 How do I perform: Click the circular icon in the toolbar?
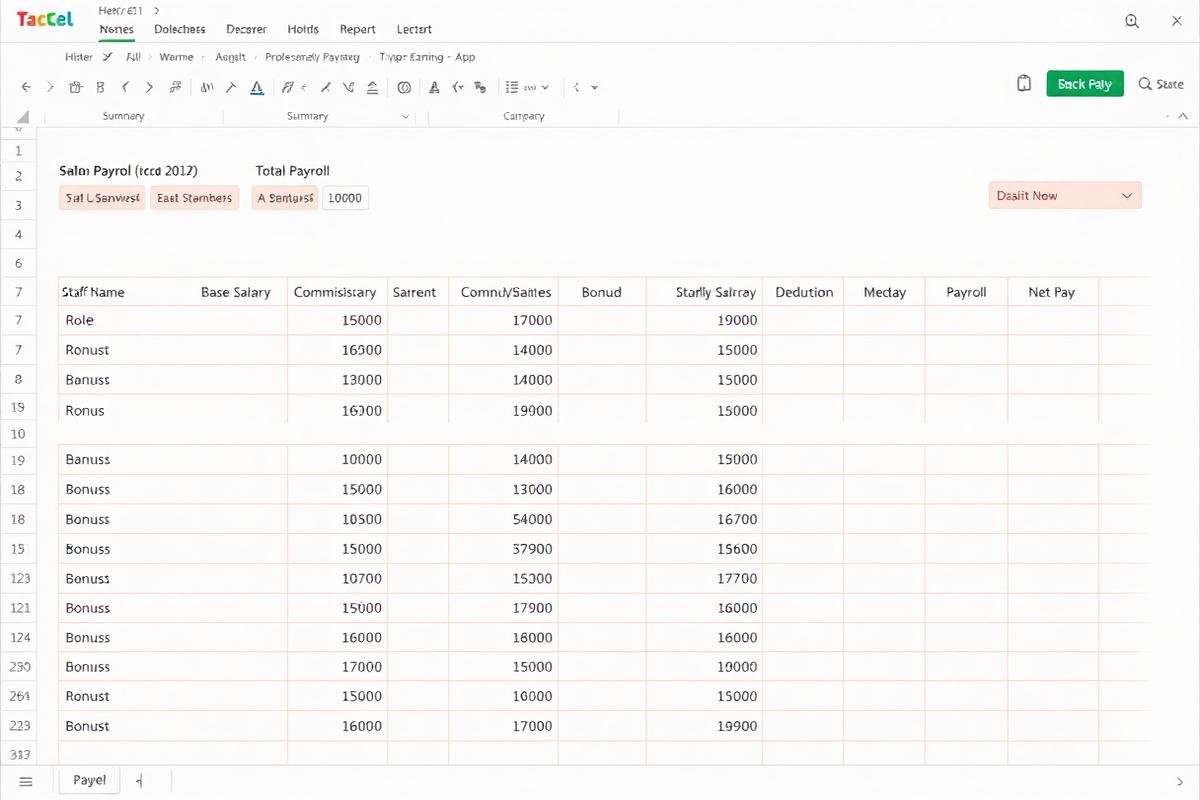coord(404,88)
